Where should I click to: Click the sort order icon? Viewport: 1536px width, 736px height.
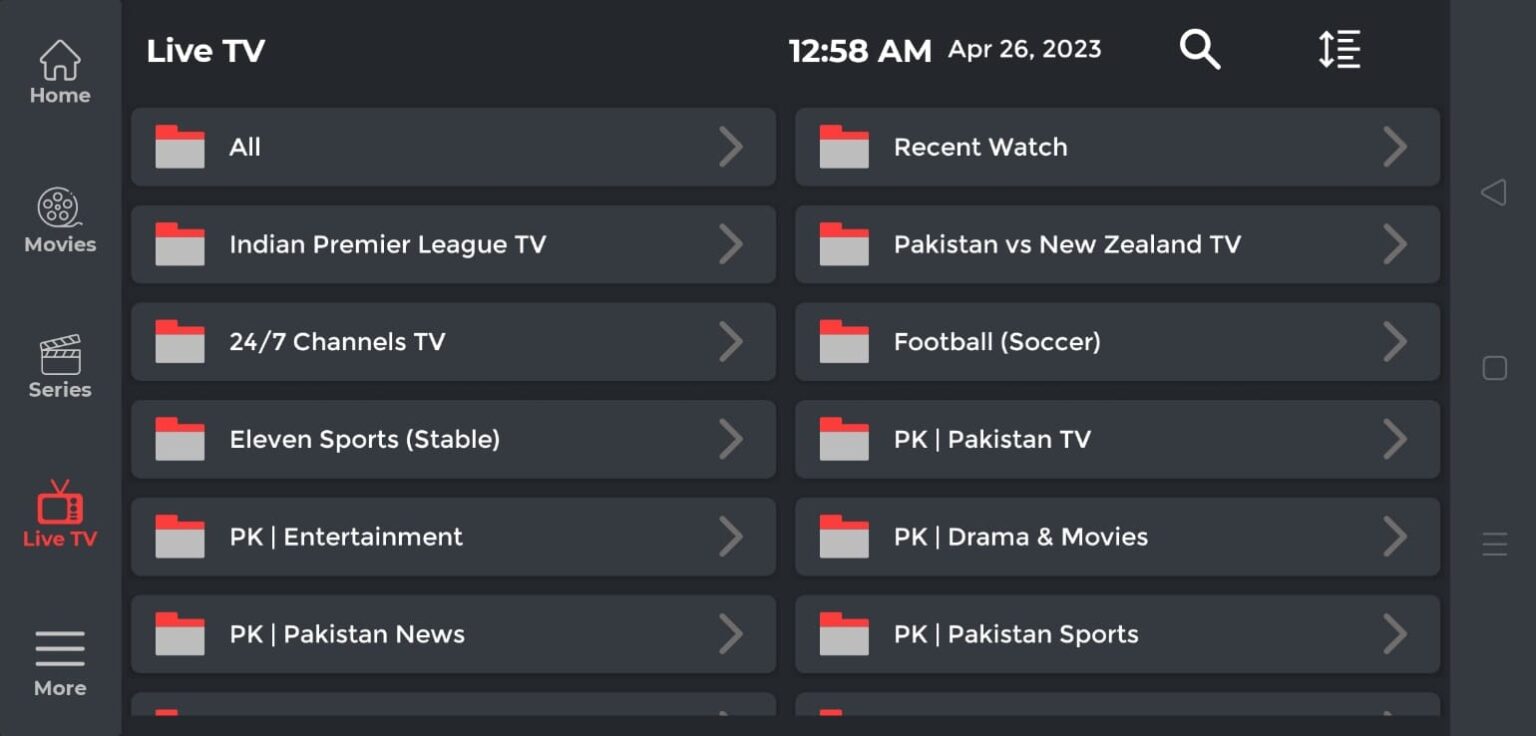(x=1339, y=49)
